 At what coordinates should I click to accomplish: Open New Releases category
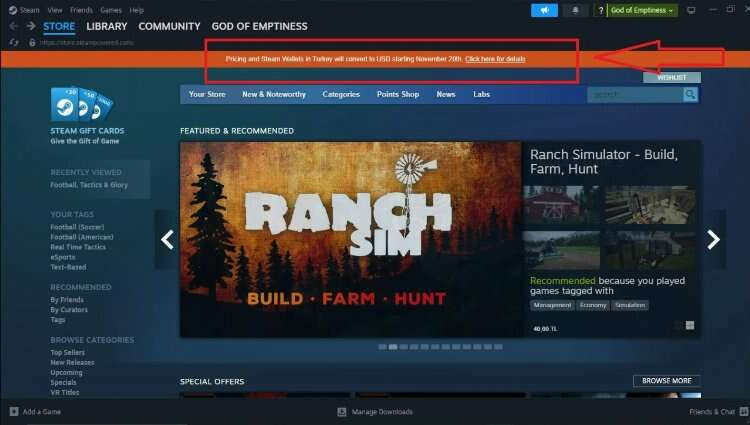pyautogui.click(x=72, y=362)
